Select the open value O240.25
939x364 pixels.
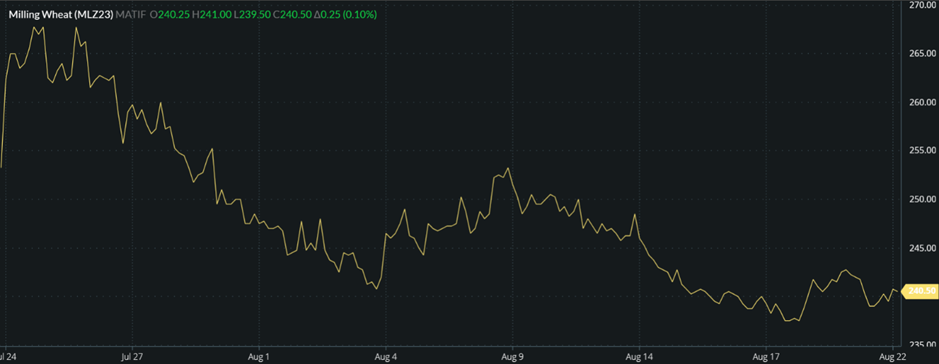click(171, 15)
